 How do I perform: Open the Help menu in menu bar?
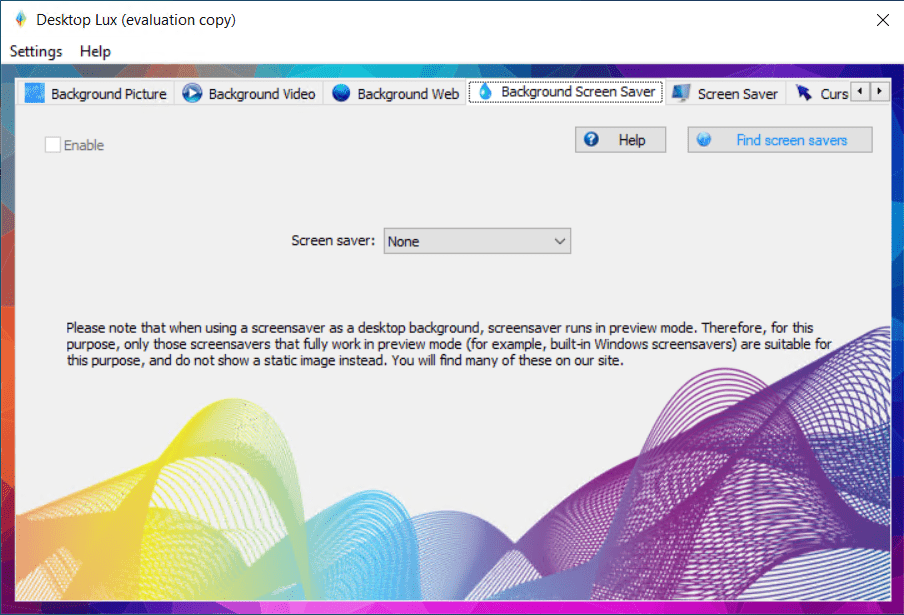95,51
